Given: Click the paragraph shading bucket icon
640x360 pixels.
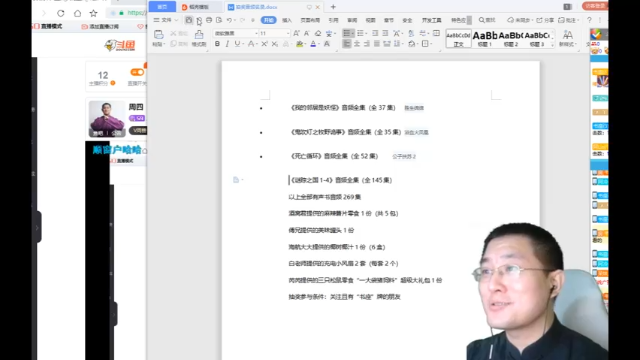Looking at the screenshot, I should coord(411,44).
